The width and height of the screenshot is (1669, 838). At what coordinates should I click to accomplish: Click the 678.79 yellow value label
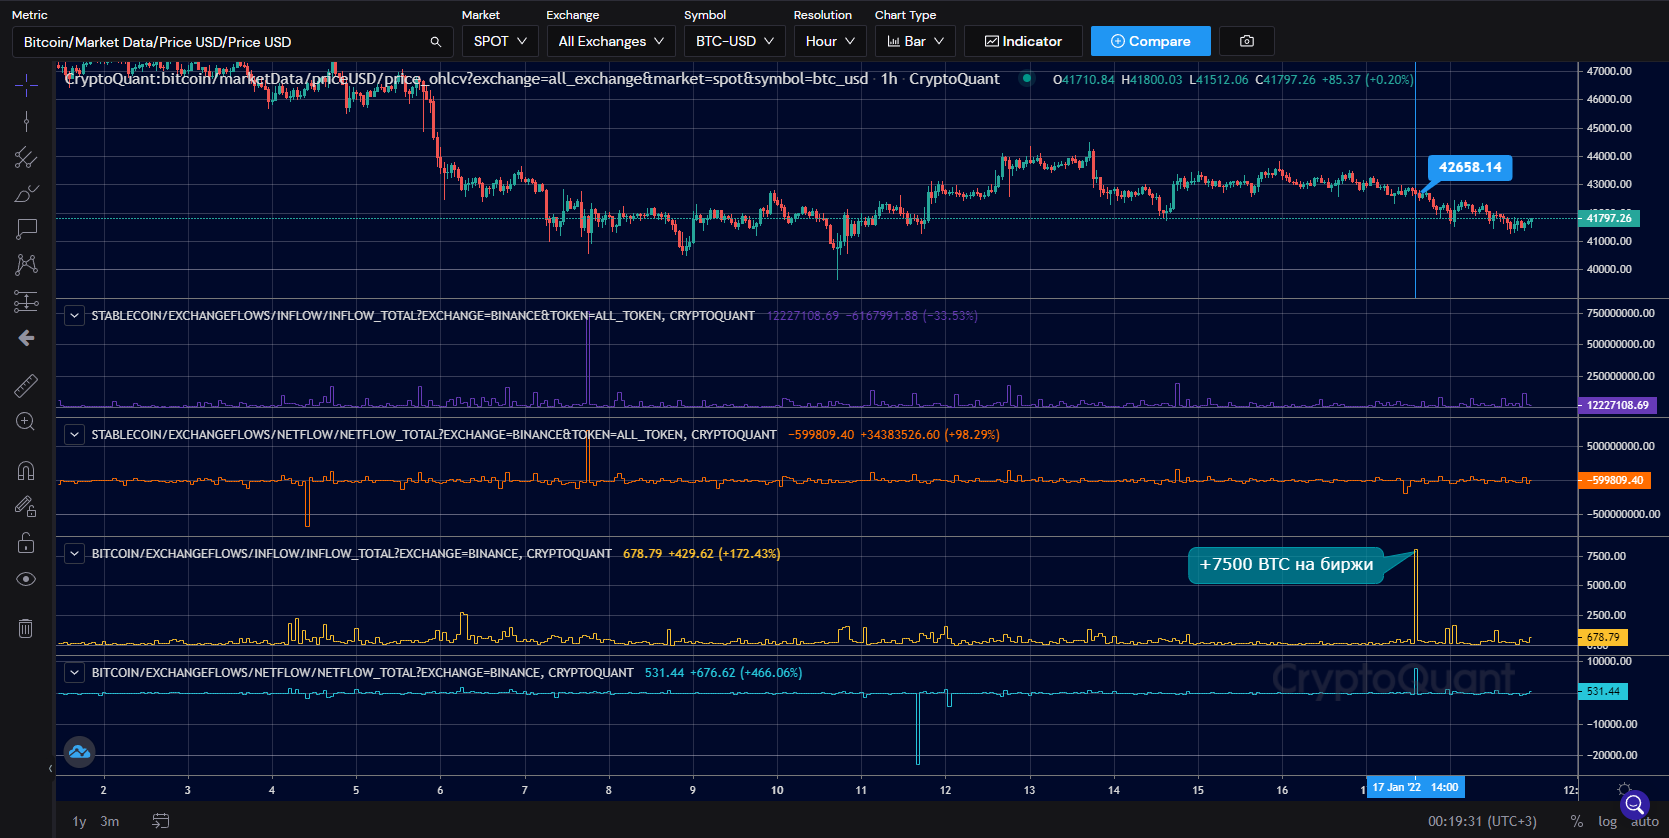(x=1603, y=637)
